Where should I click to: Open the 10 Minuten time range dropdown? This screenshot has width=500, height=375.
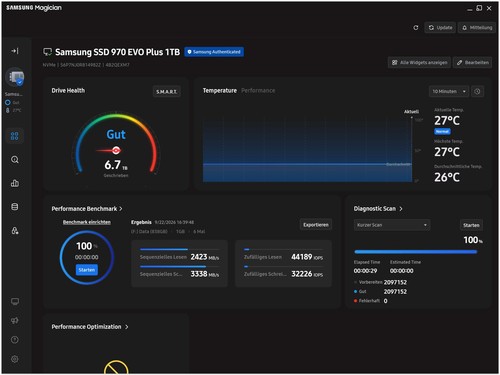coord(449,91)
